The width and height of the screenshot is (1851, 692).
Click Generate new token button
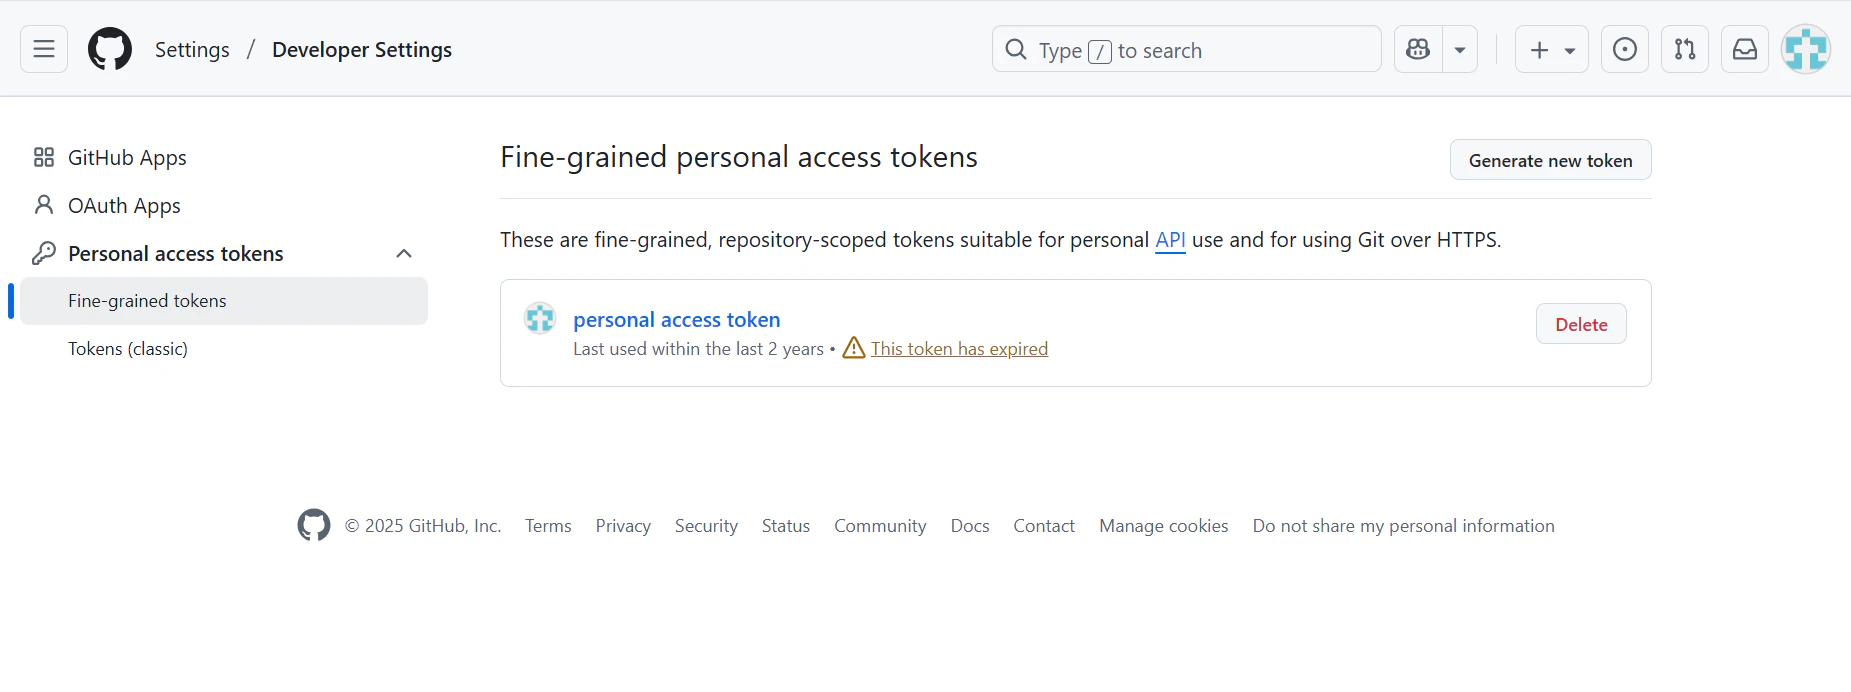tap(1551, 160)
